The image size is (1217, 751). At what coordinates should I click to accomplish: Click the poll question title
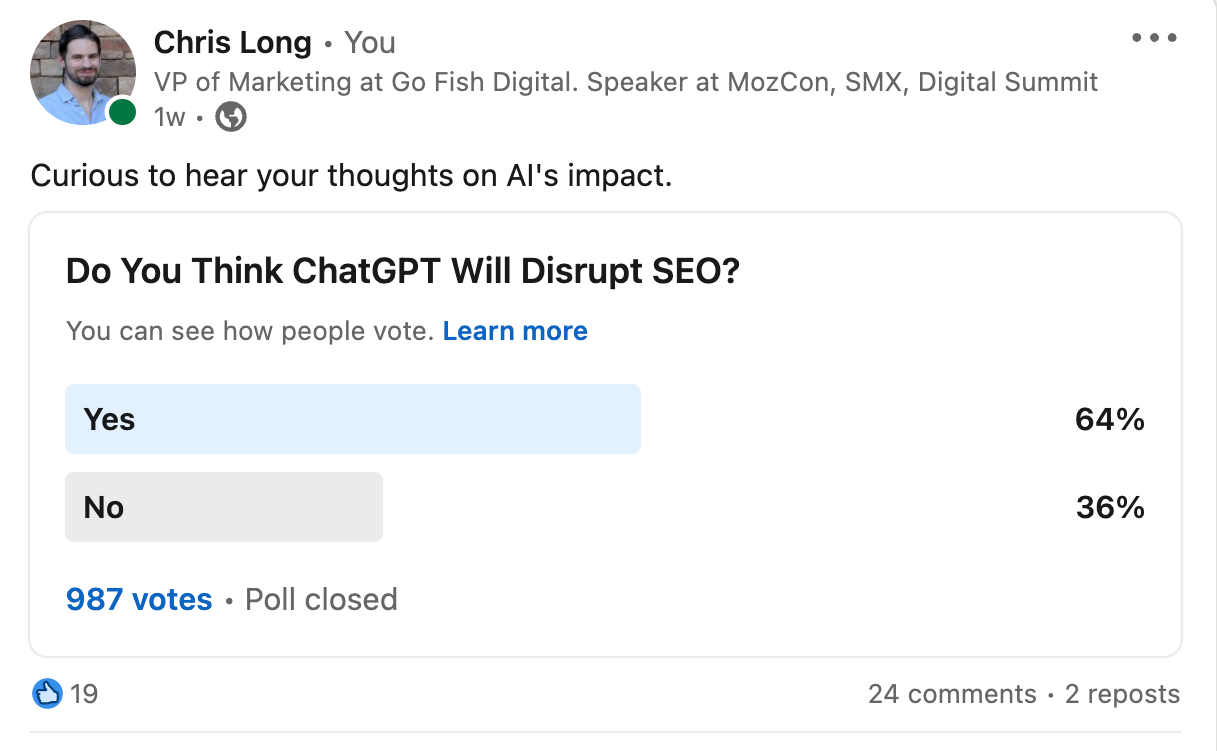pos(402,271)
